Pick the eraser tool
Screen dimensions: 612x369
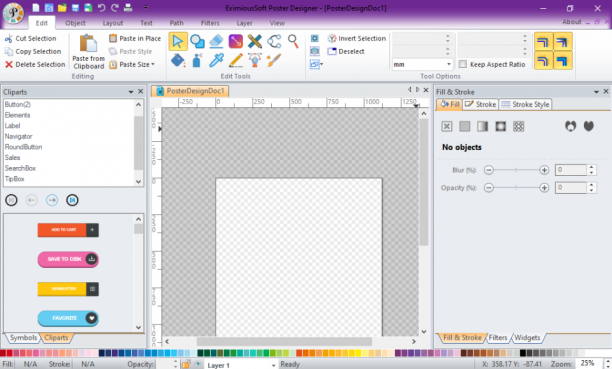point(216,41)
